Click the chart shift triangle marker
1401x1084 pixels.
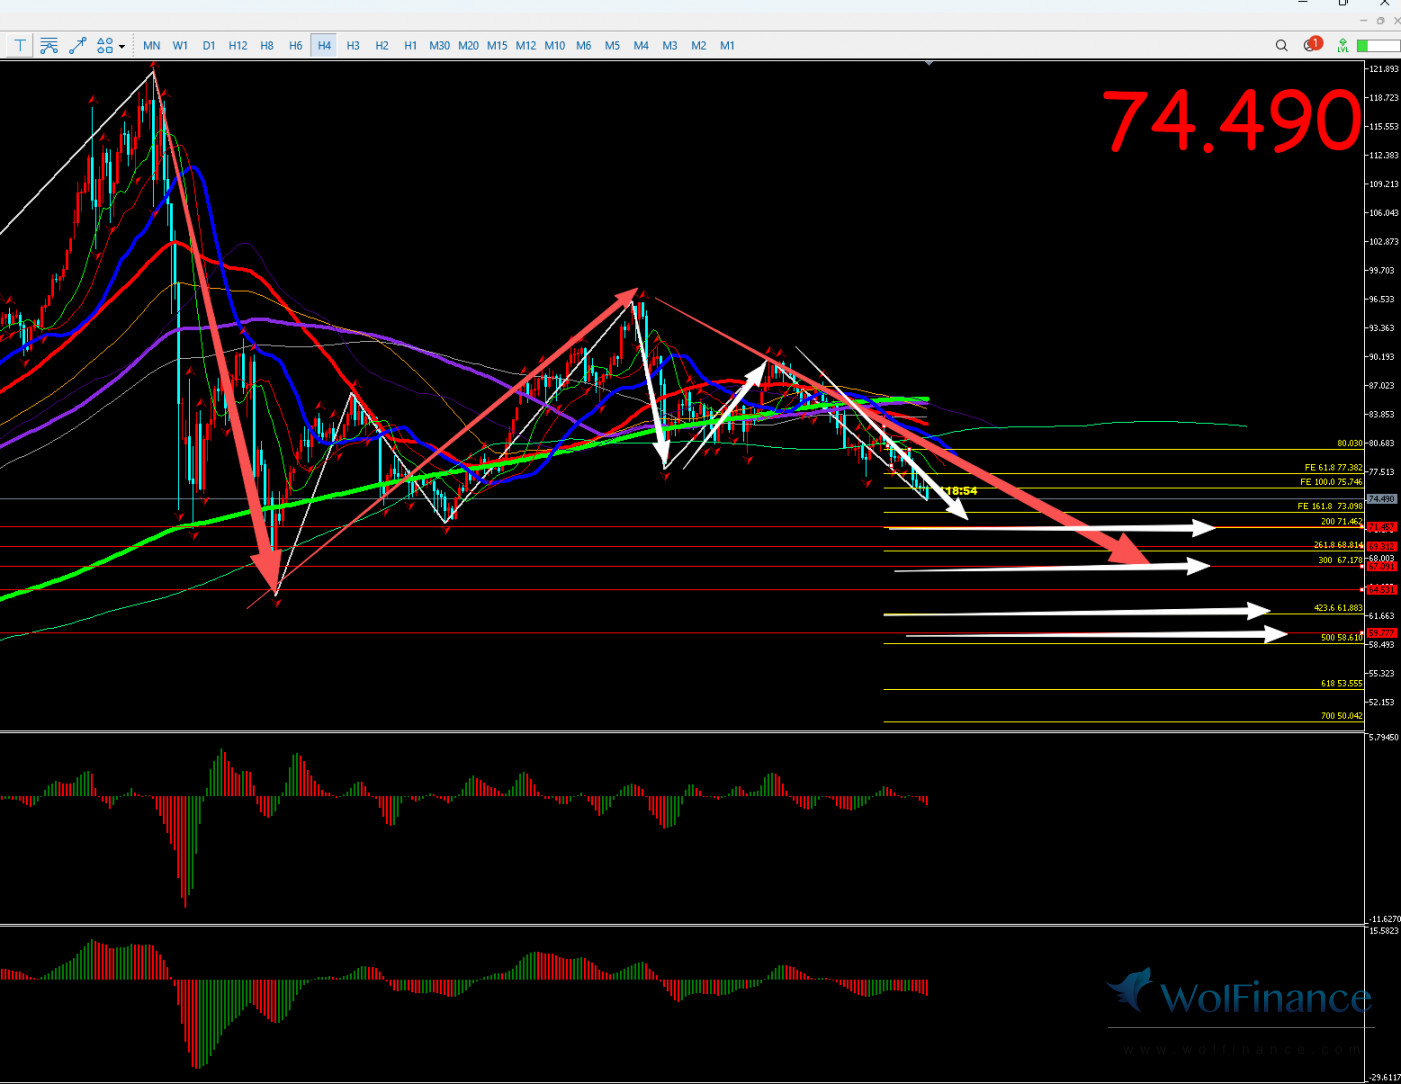[x=929, y=63]
